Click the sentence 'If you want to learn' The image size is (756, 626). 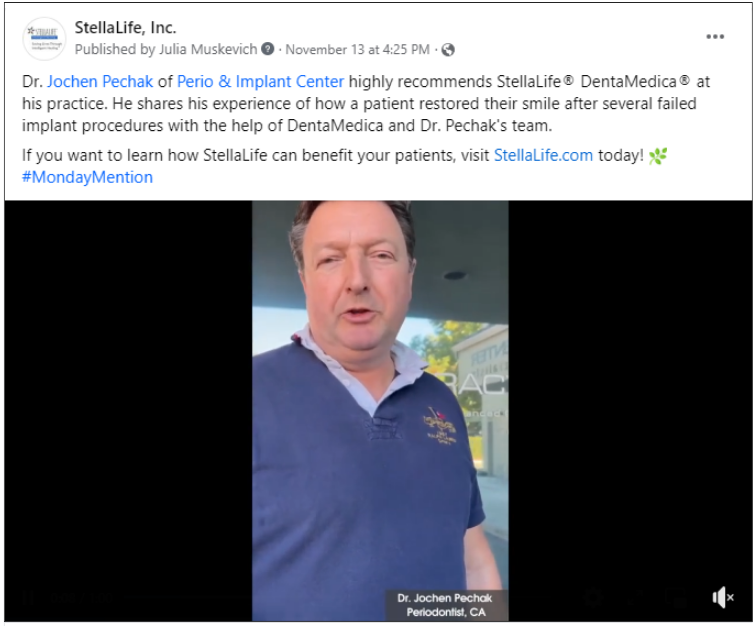(x=333, y=155)
